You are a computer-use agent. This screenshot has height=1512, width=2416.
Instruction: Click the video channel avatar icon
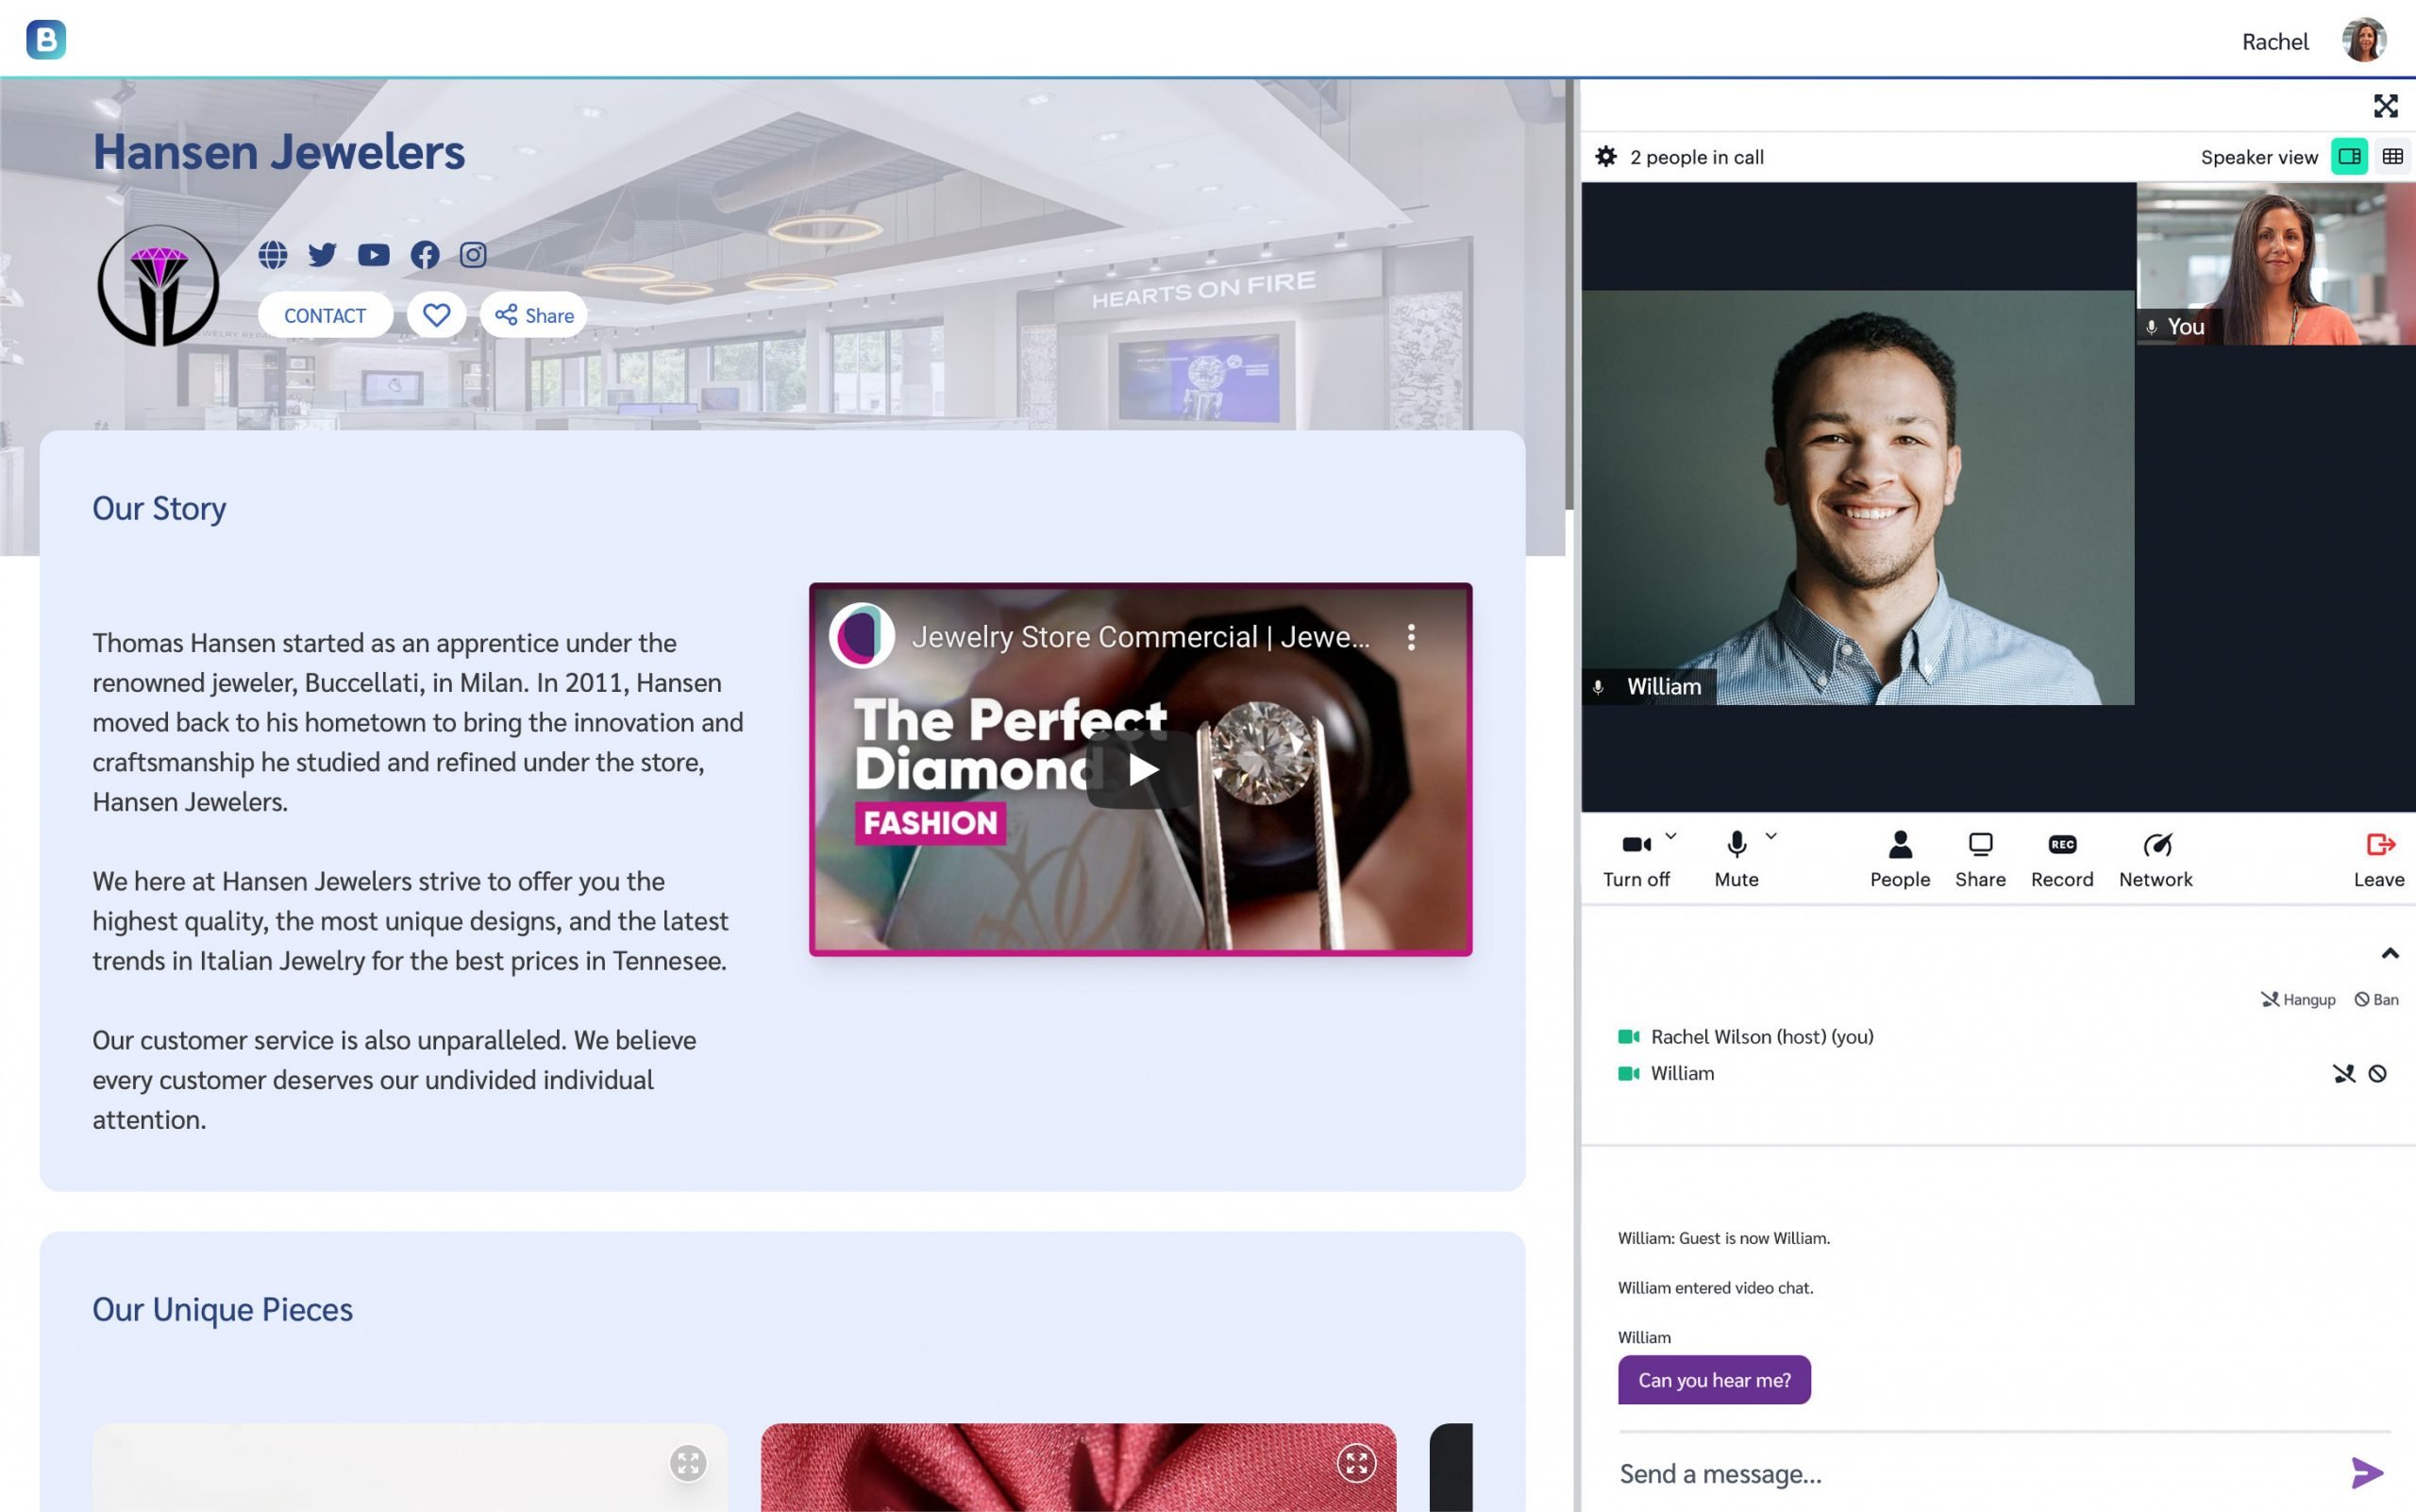(861, 635)
